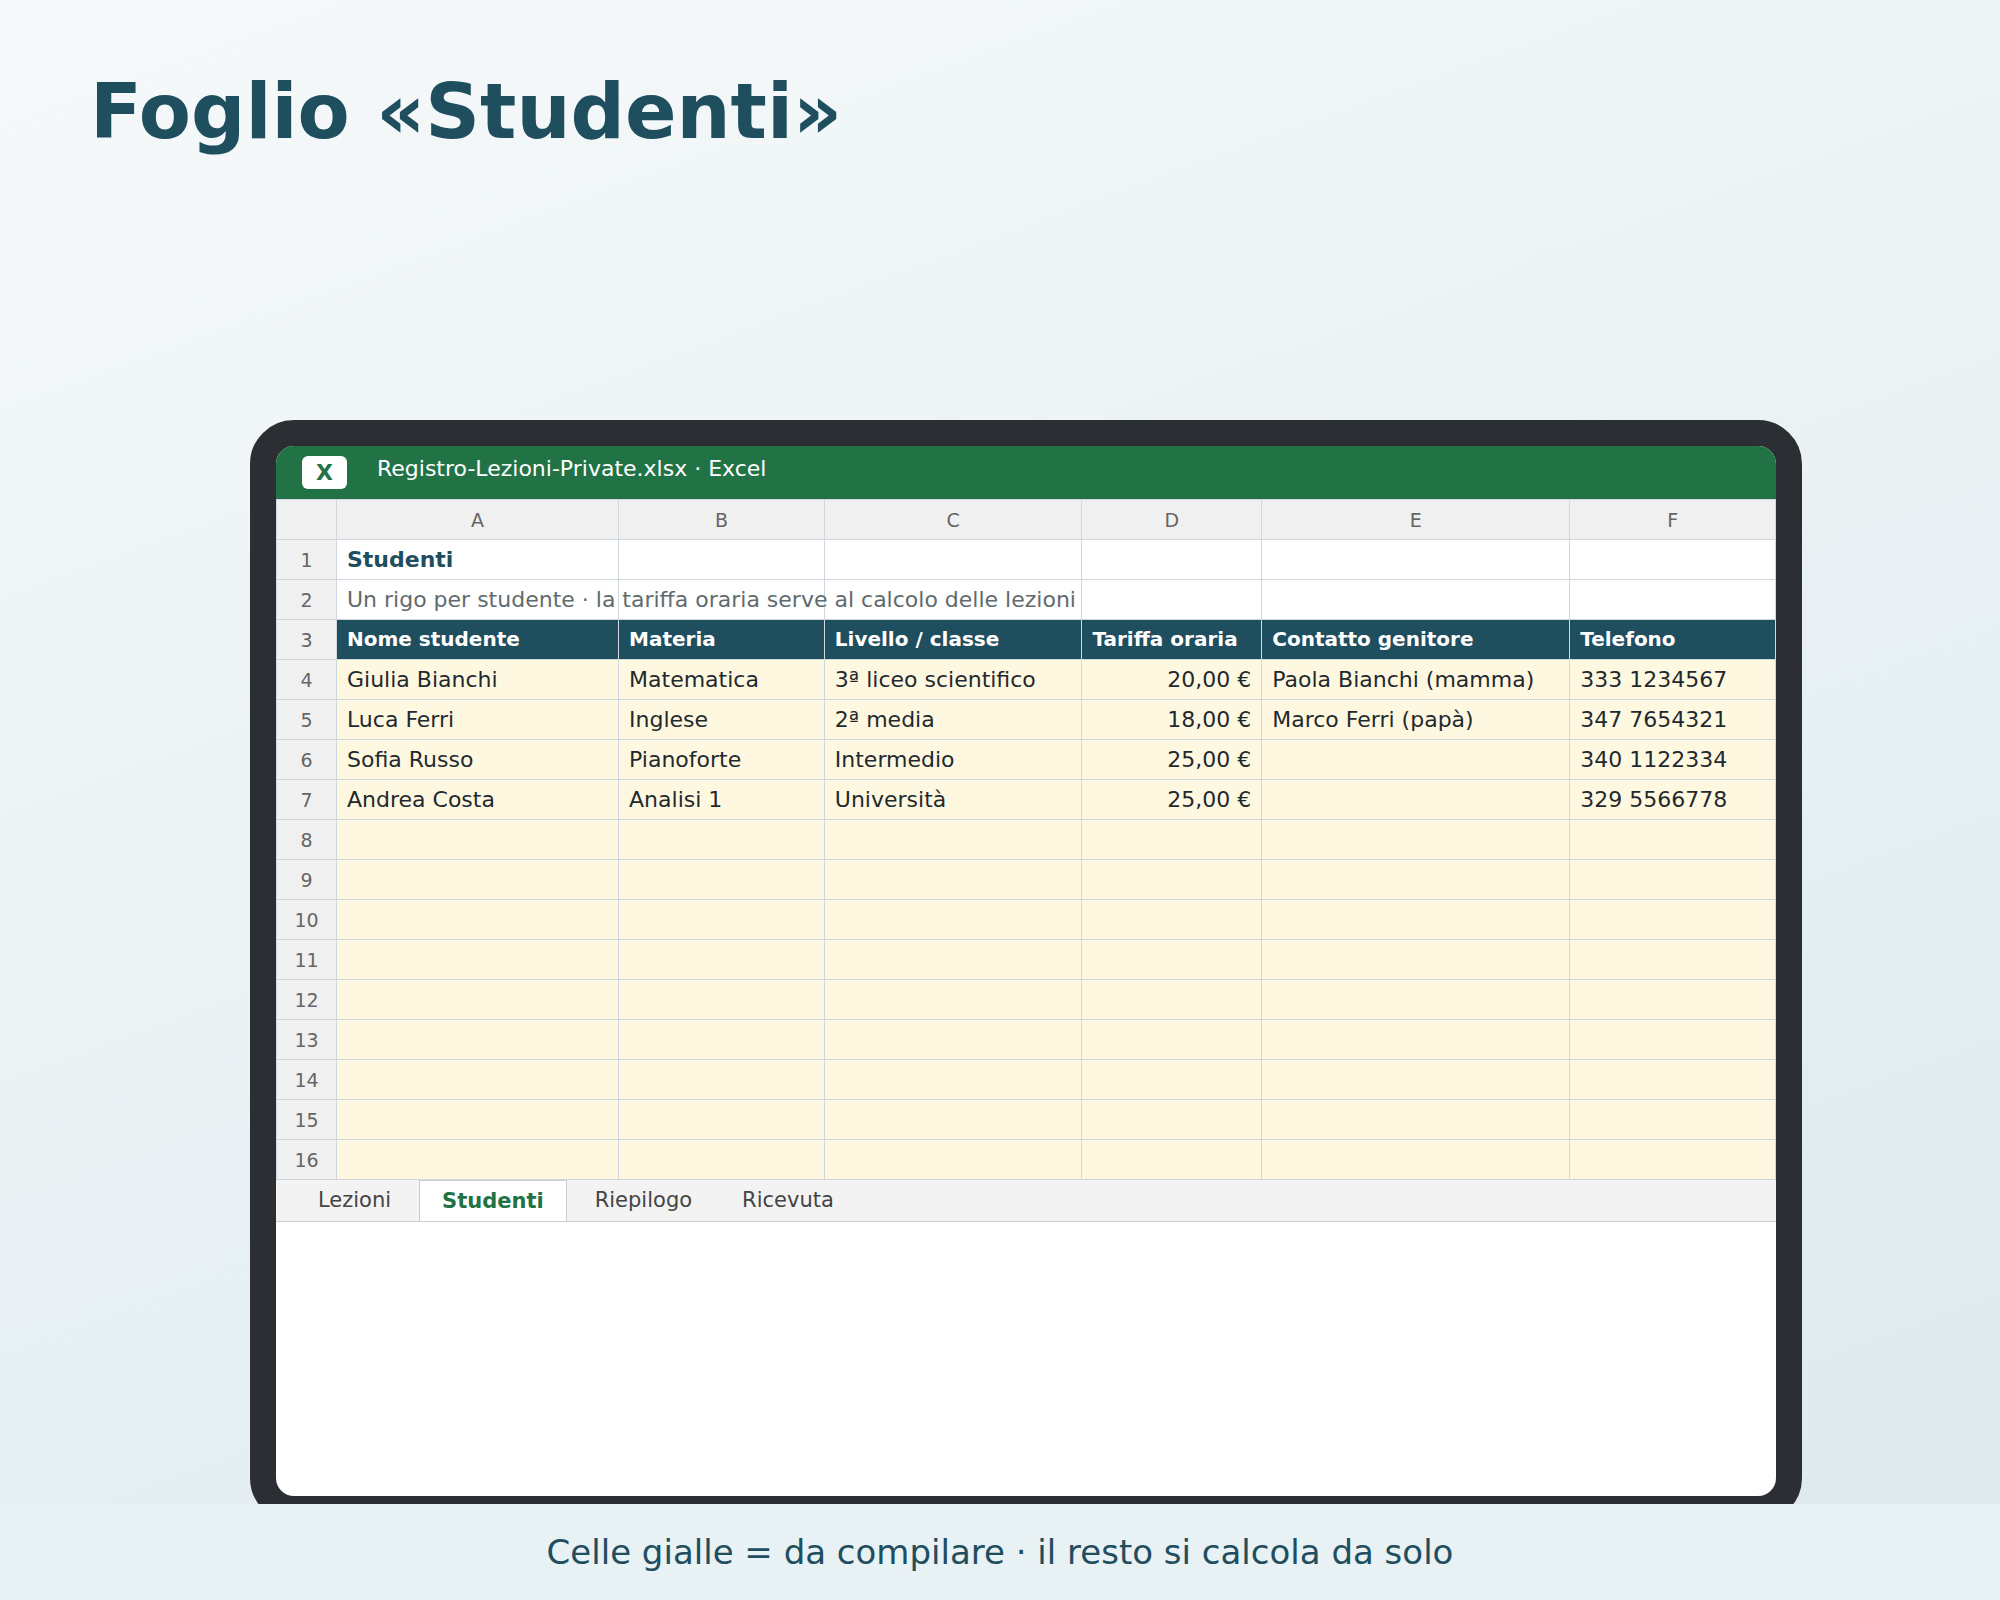Image resolution: width=2000 pixels, height=1600 pixels.
Task: Click the 'Un rigo per studente' note cell
Action: (477, 600)
